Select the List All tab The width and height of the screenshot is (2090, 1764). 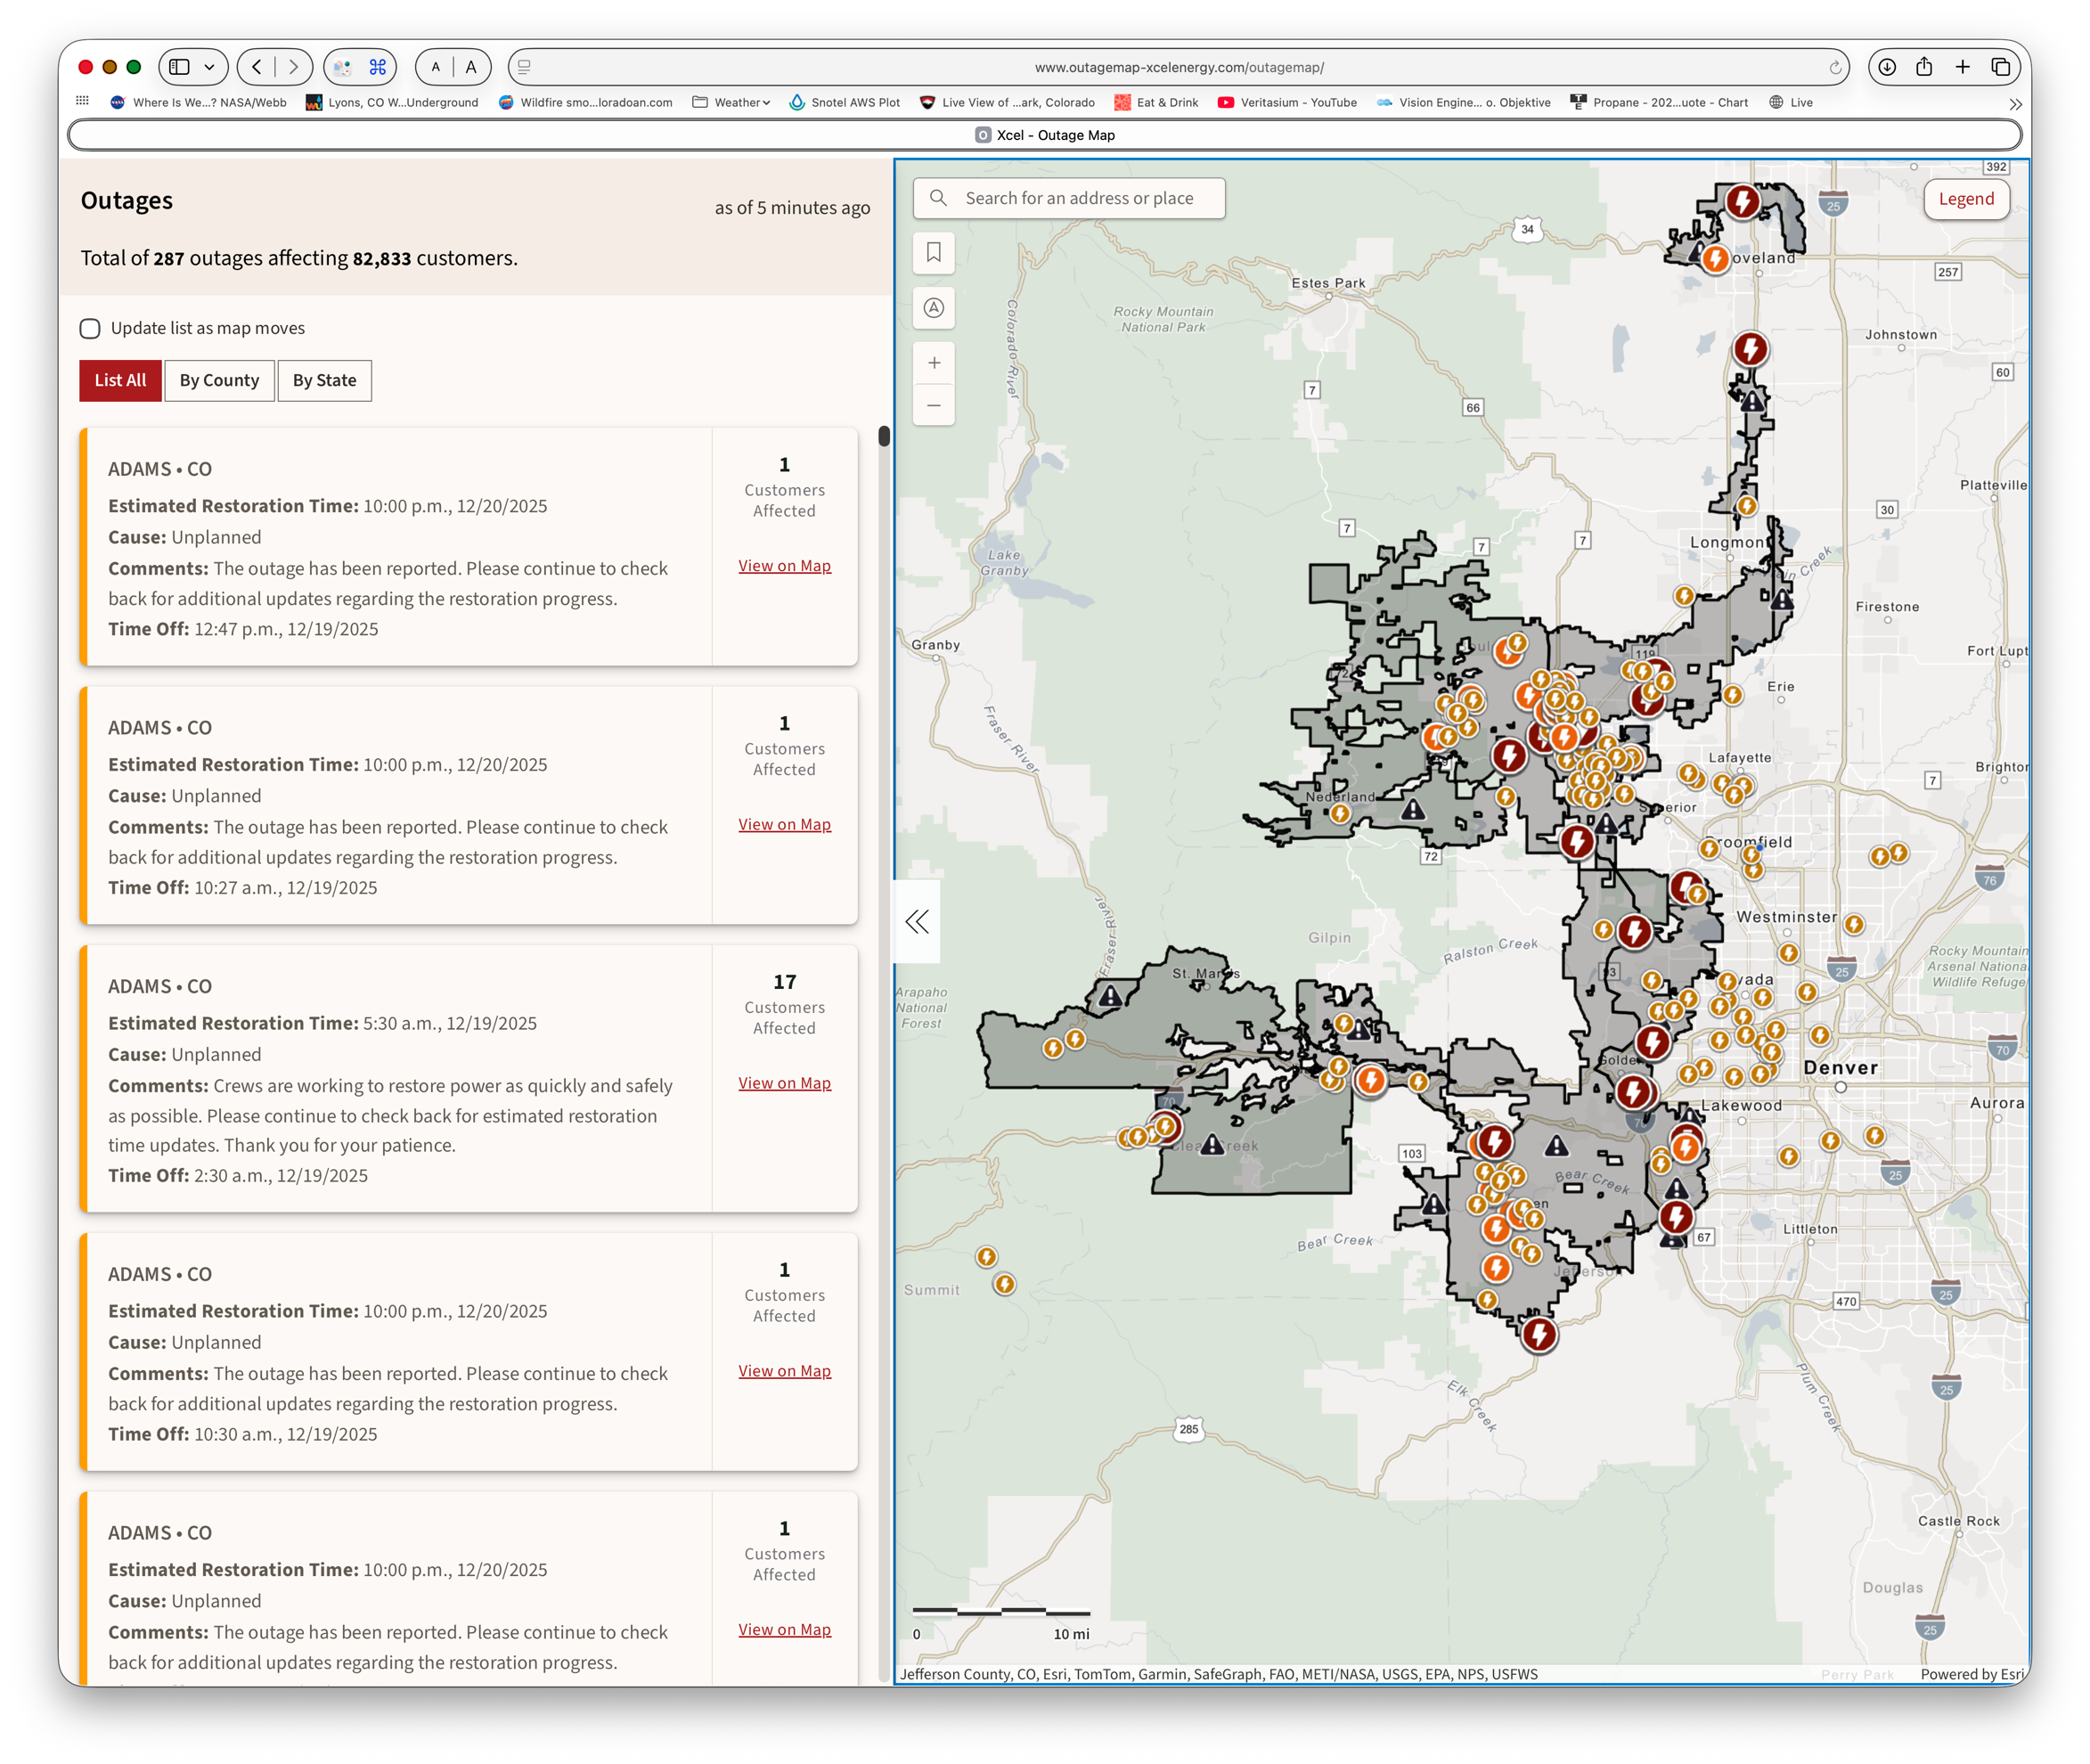(120, 380)
